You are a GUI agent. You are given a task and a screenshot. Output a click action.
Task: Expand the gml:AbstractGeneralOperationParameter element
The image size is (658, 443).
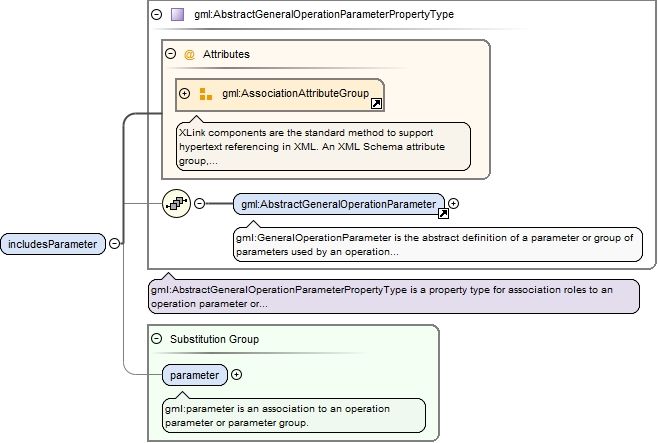click(453, 203)
